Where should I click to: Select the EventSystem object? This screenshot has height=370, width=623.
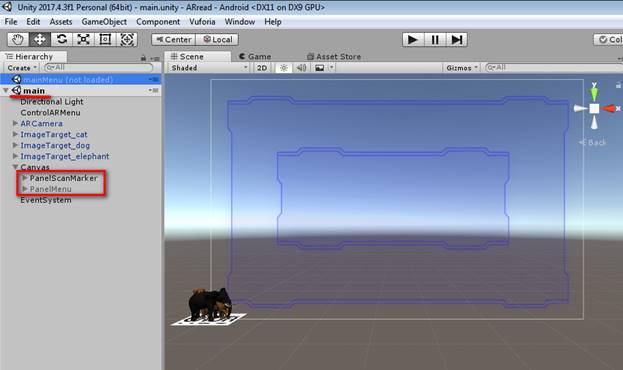coord(46,200)
